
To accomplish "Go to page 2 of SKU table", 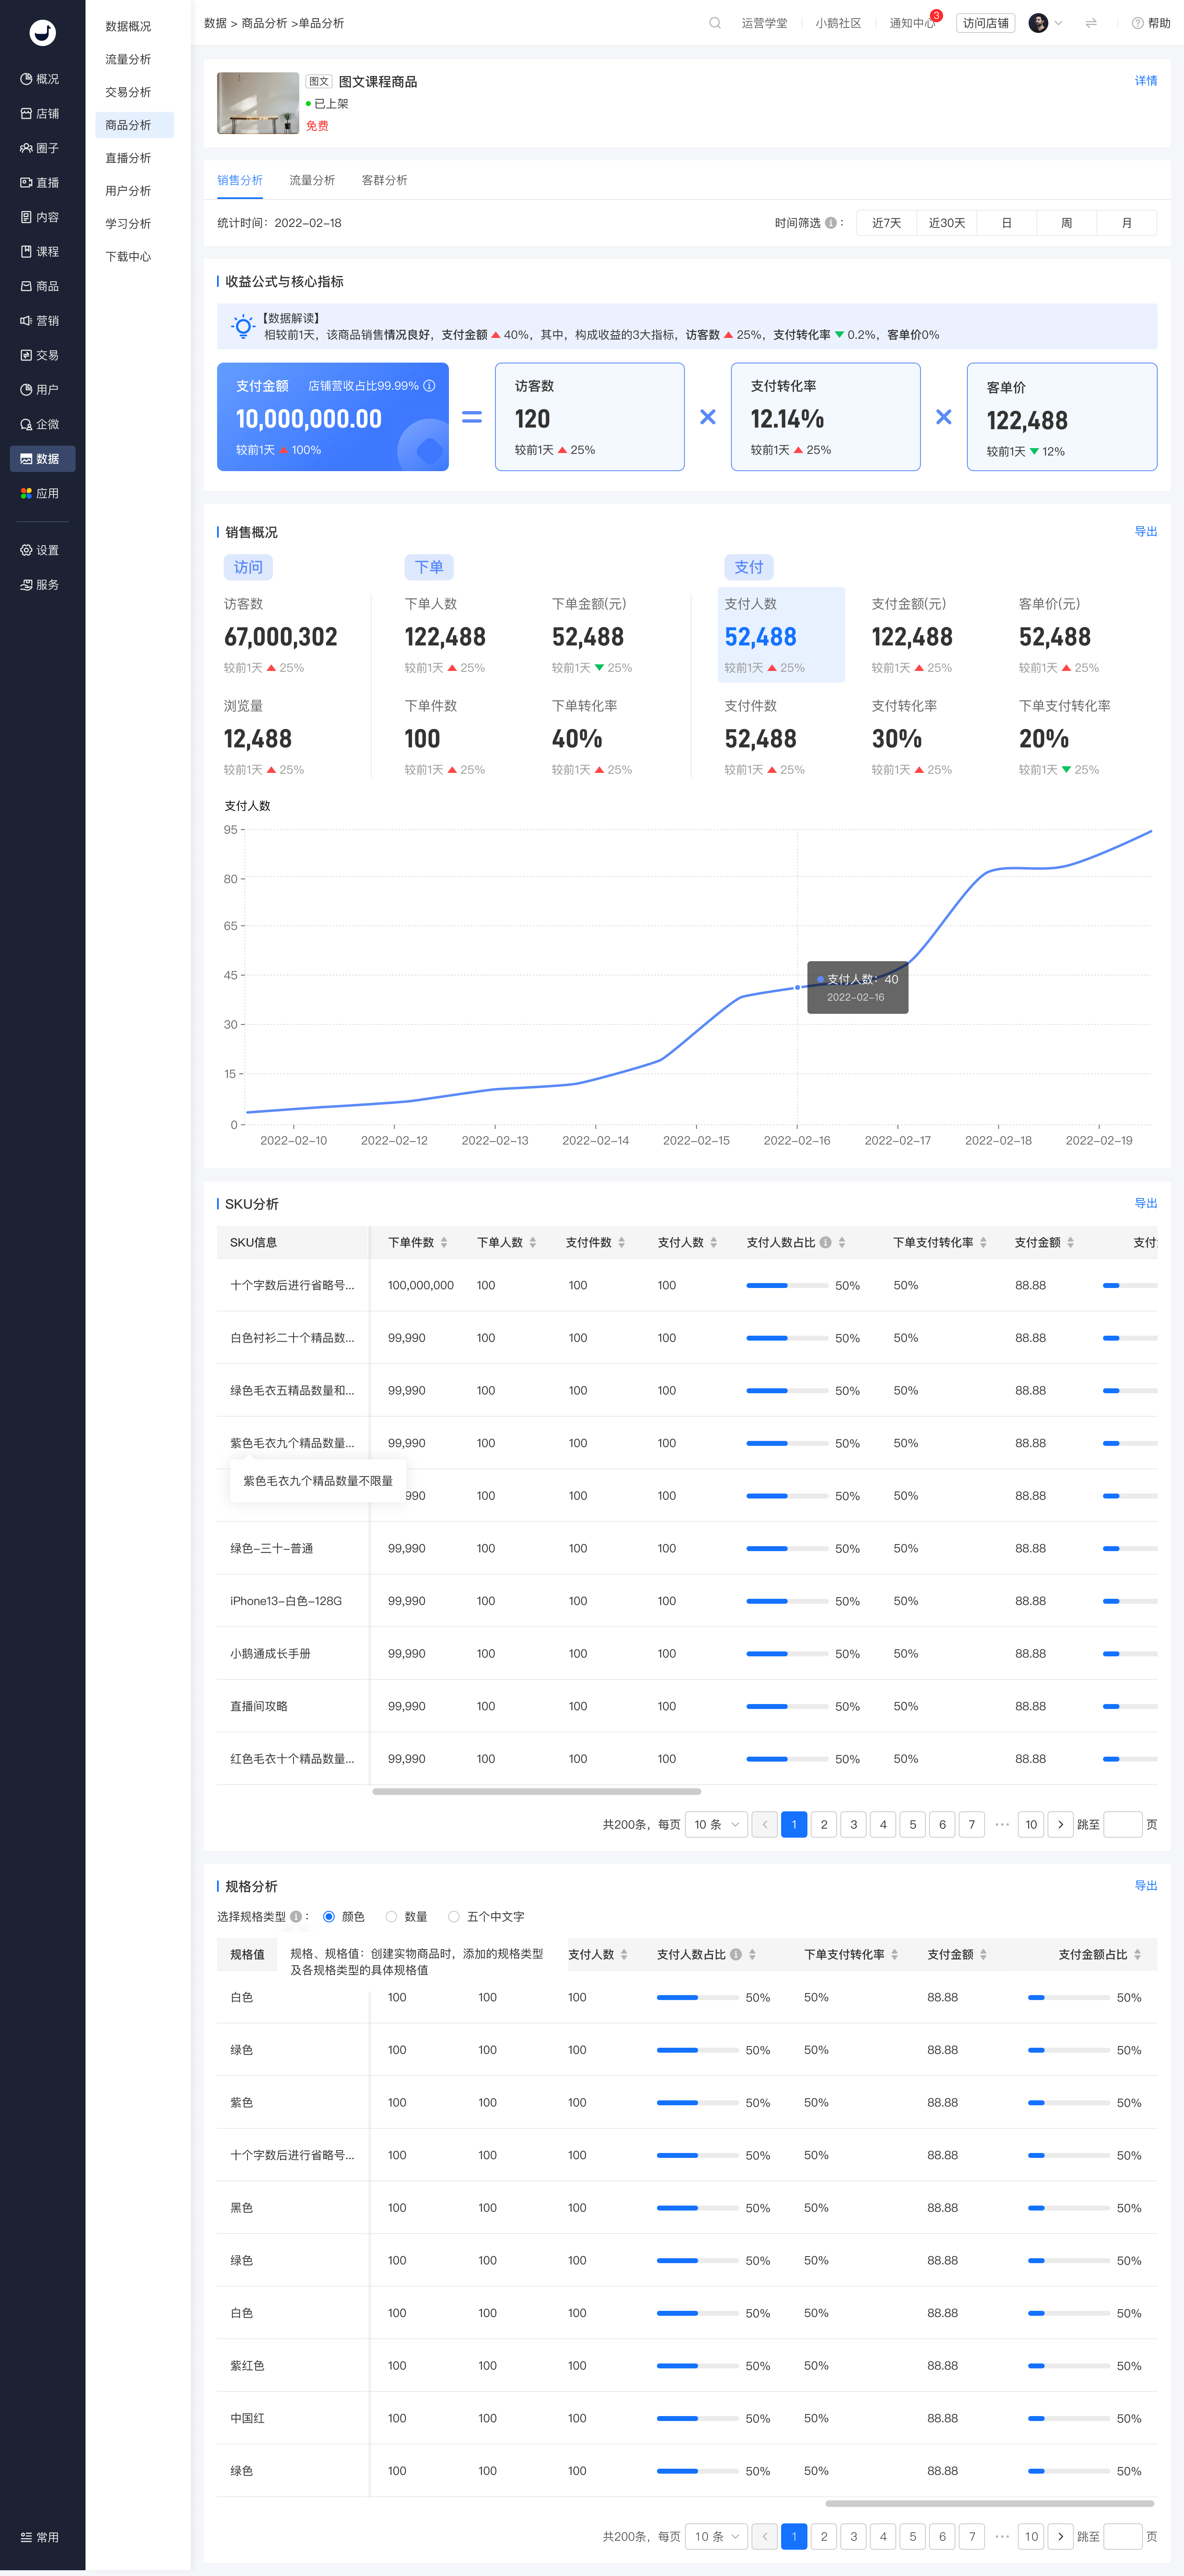I will point(824,1825).
